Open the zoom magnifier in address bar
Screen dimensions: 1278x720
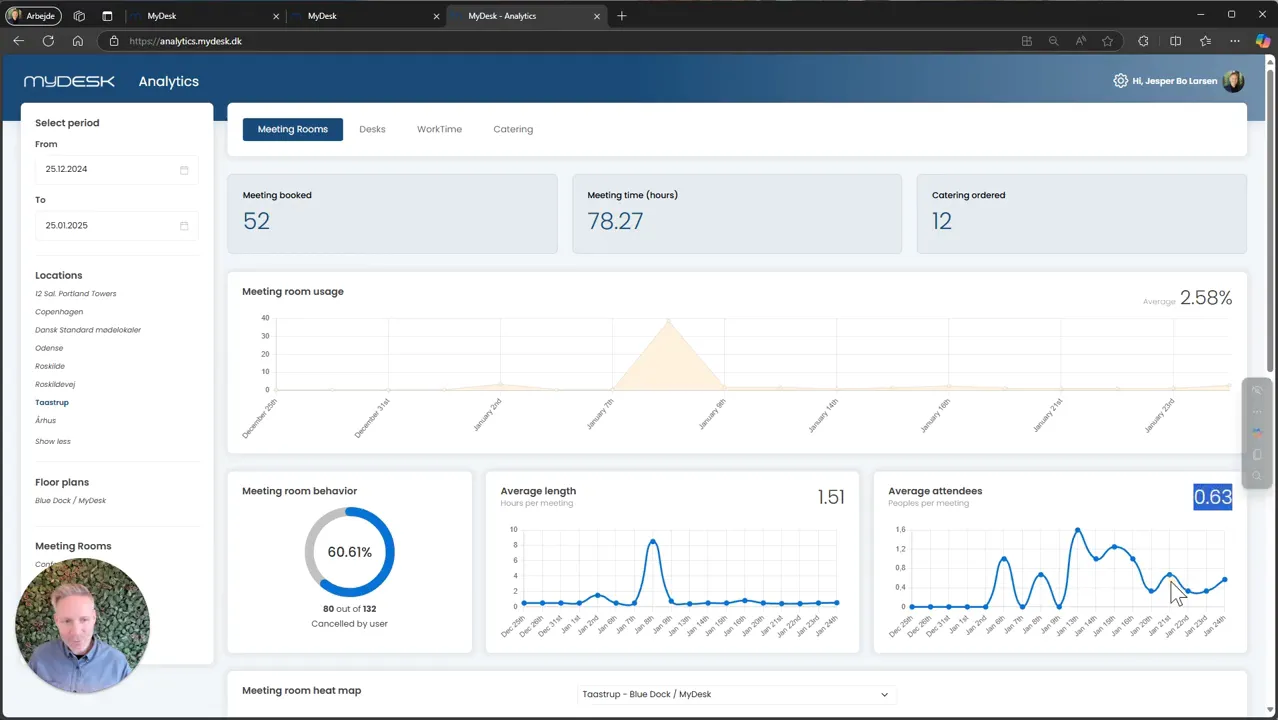[x=1053, y=41]
